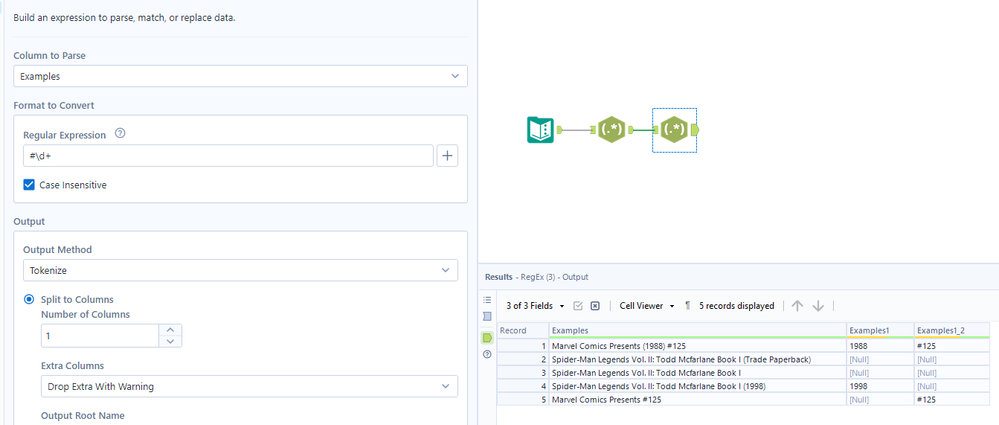The width and height of the screenshot is (999, 425).
Task: Click the question mark icon in Results sidebar
Action: (487, 354)
